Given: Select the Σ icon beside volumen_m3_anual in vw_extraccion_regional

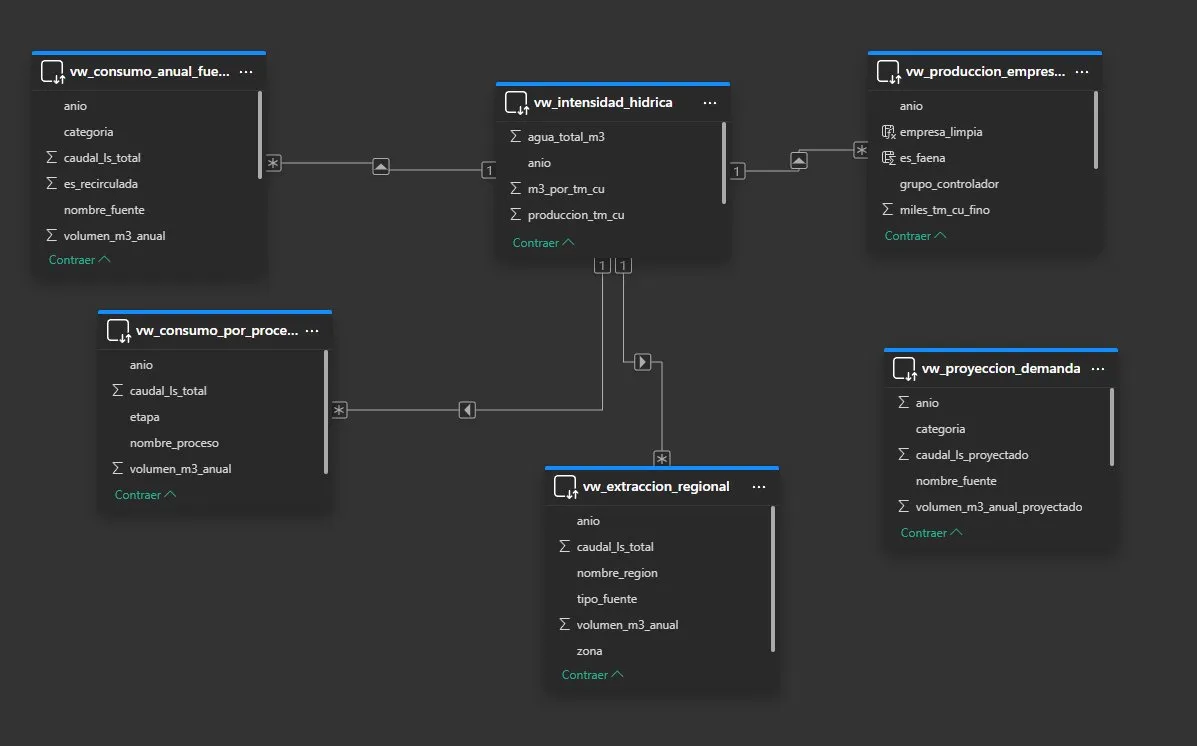Looking at the screenshot, I should 564,624.
